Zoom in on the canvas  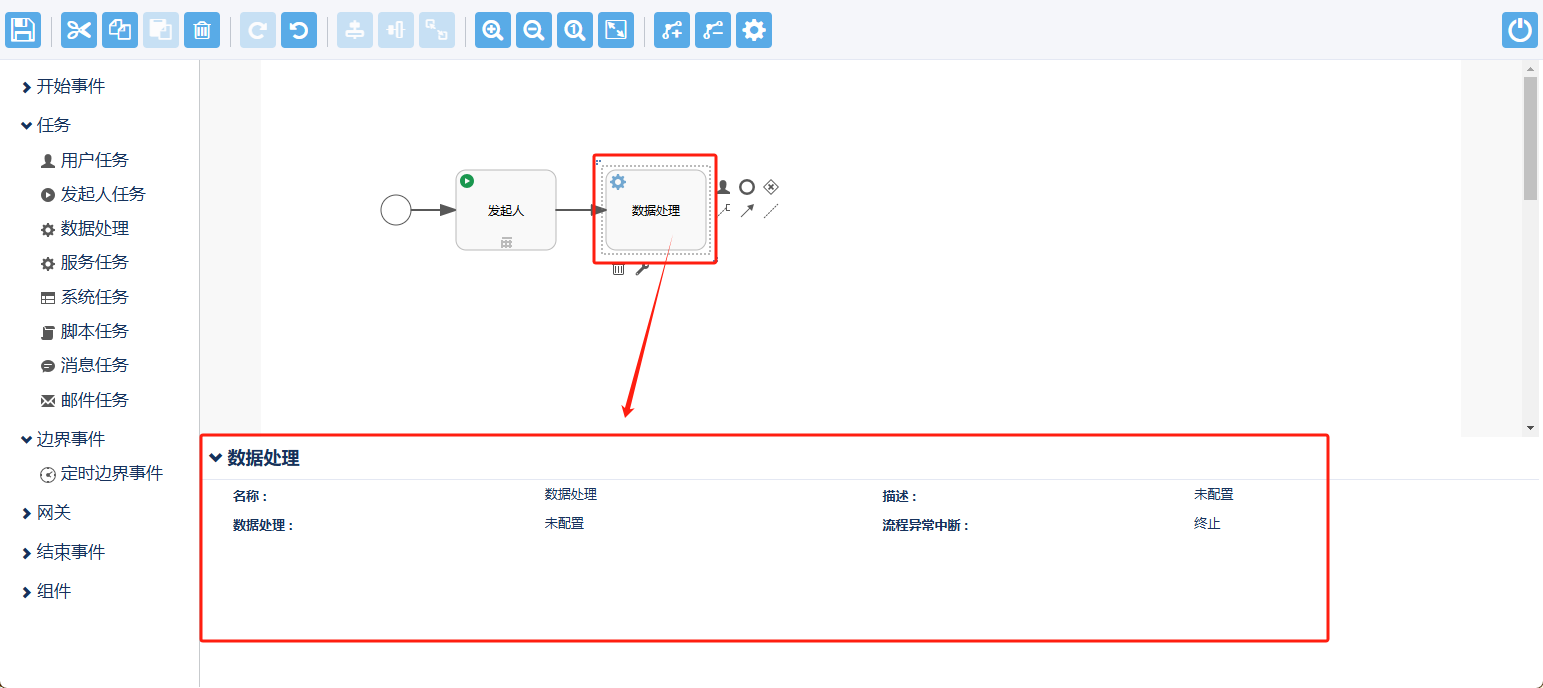(493, 30)
